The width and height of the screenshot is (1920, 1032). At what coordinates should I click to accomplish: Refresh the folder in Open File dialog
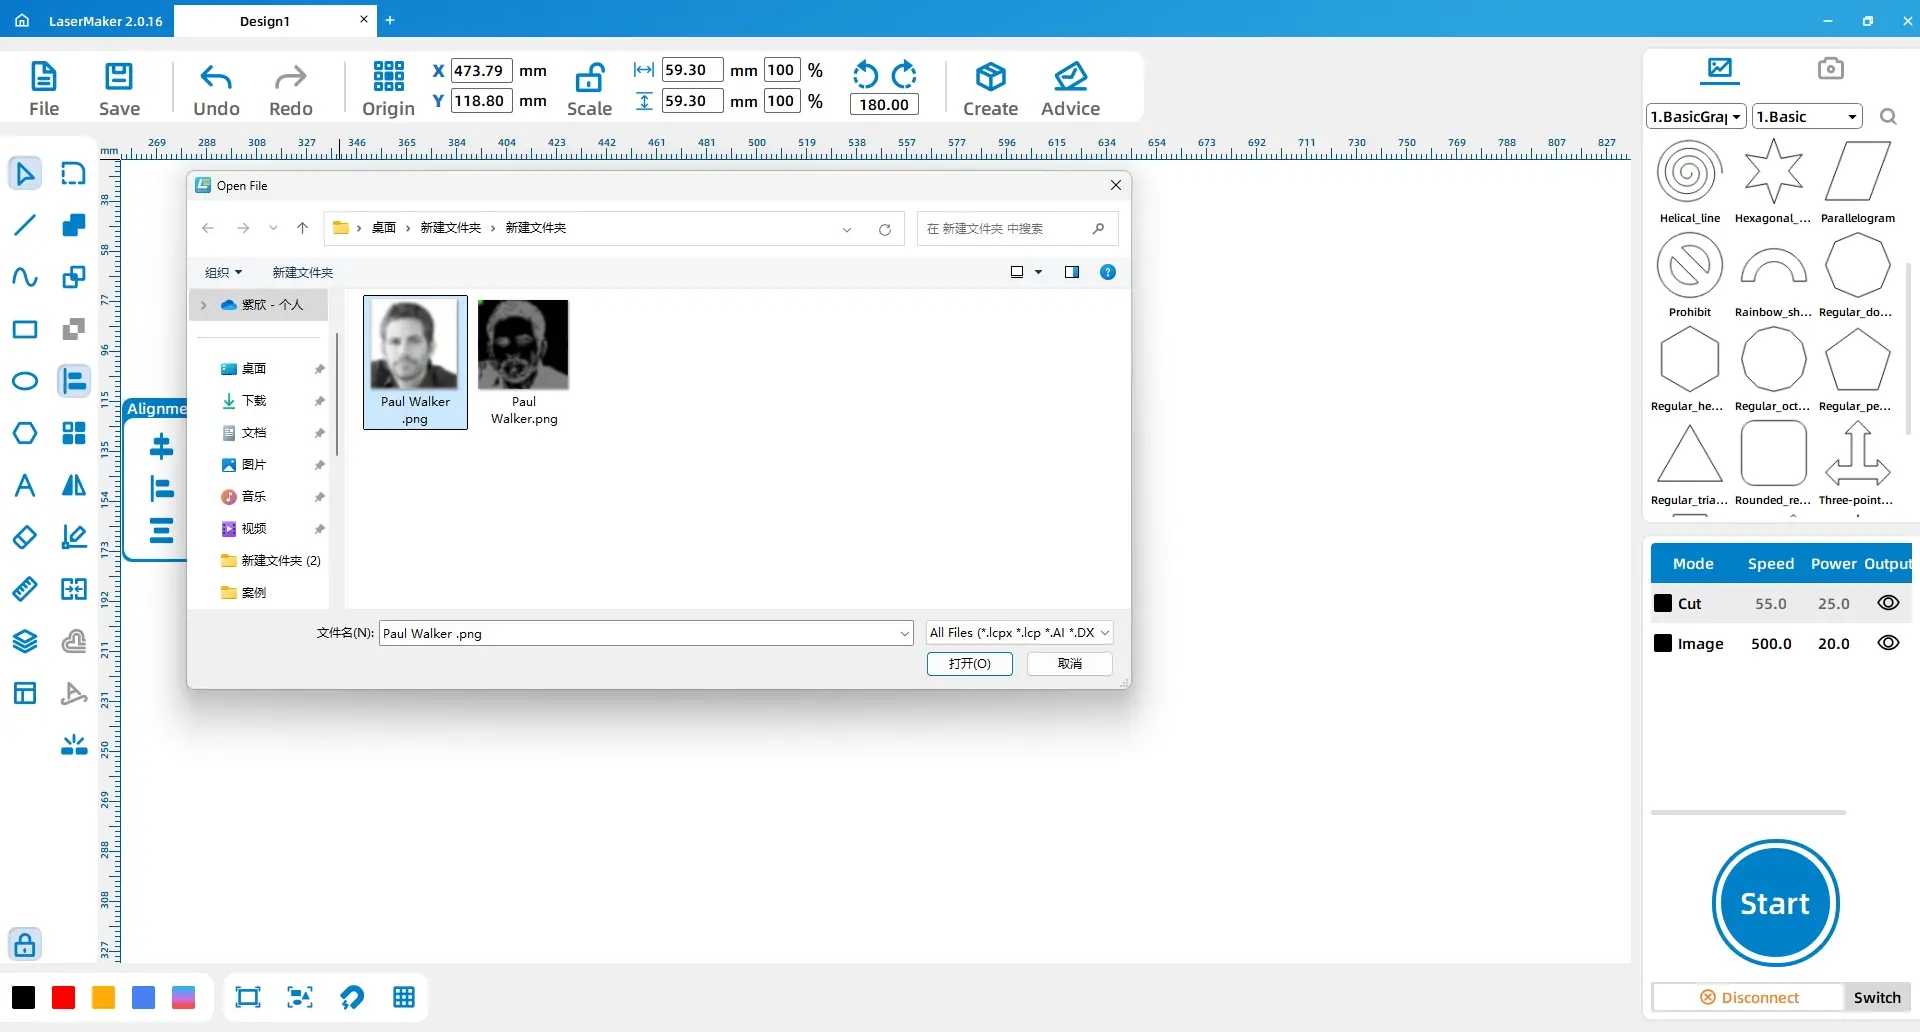884,229
